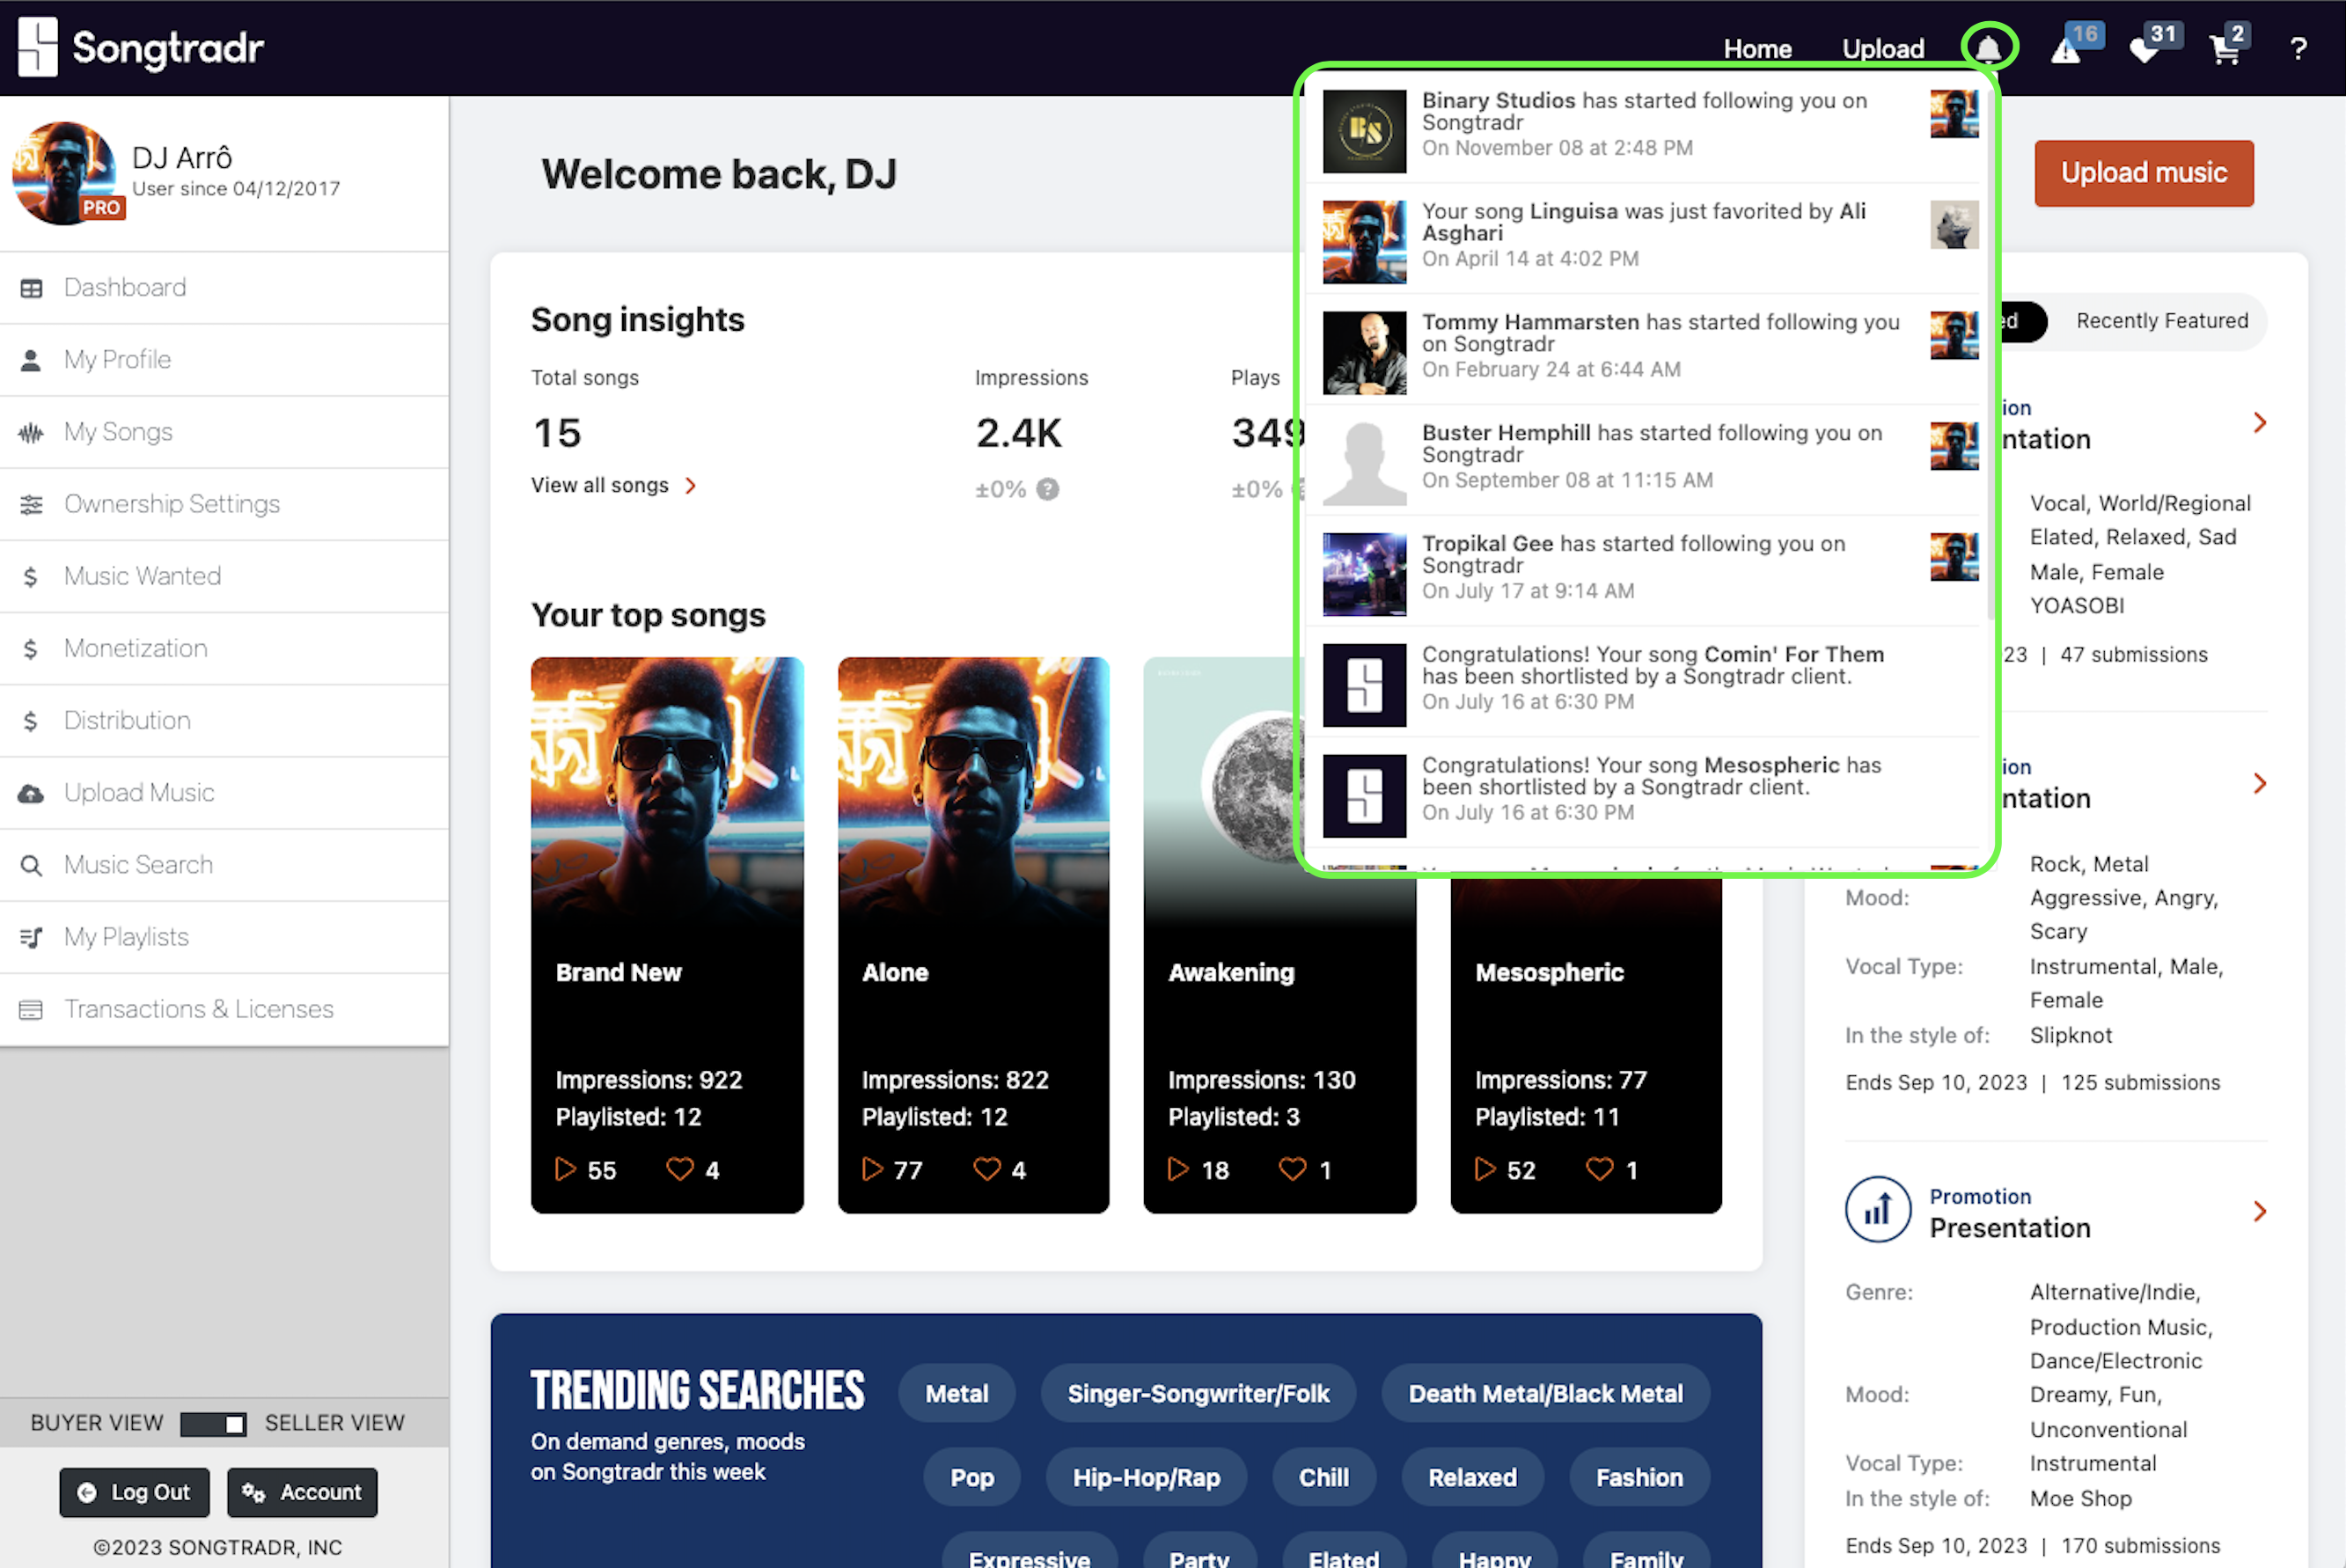This screenshot has height=1568, width=2346.
Task: Open Dashboard in the sidebar
Action: 224,288
